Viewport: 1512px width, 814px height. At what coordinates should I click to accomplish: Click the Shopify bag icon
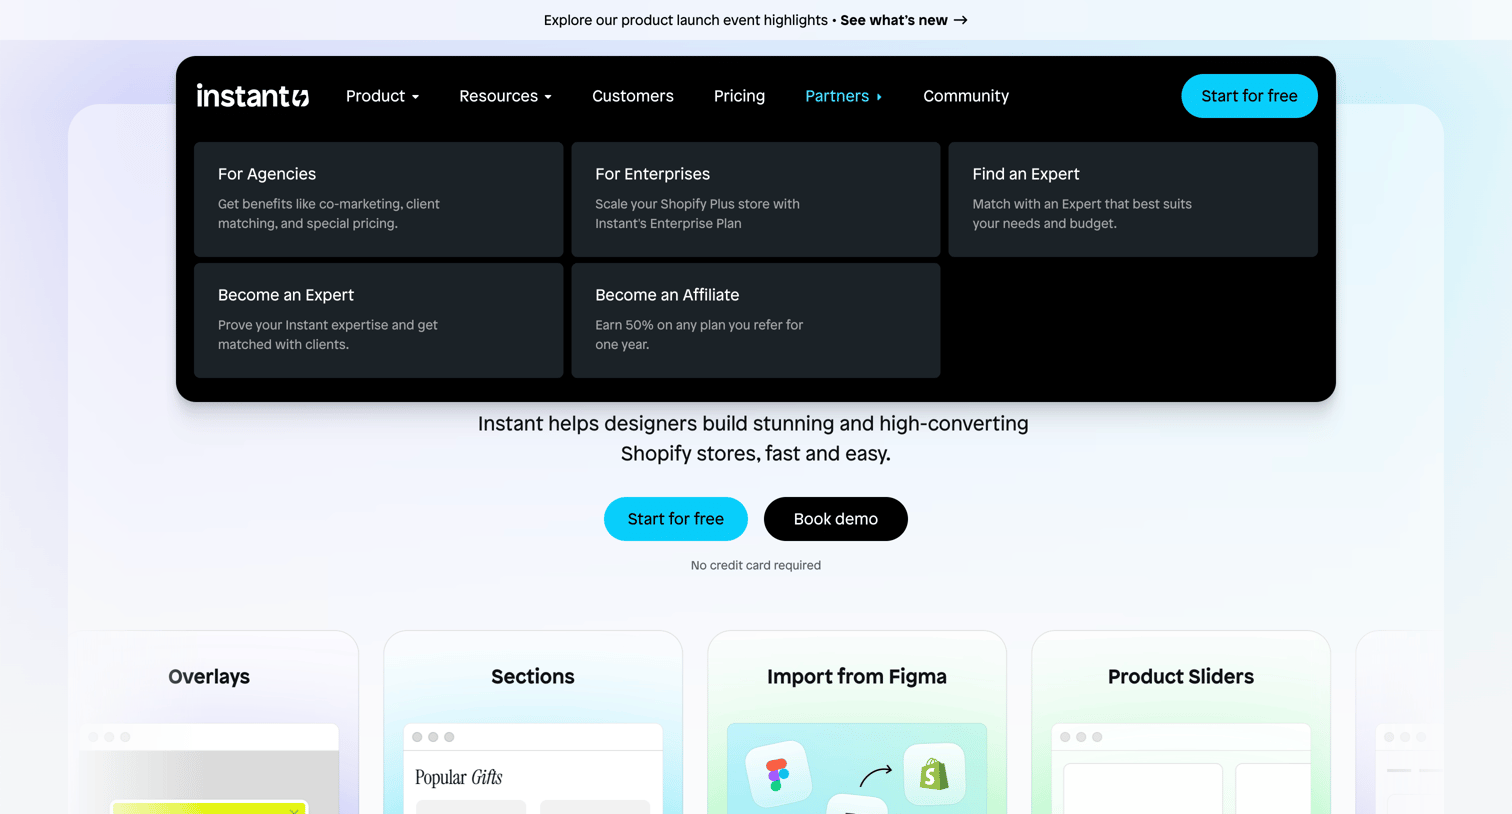pos(934,774)
